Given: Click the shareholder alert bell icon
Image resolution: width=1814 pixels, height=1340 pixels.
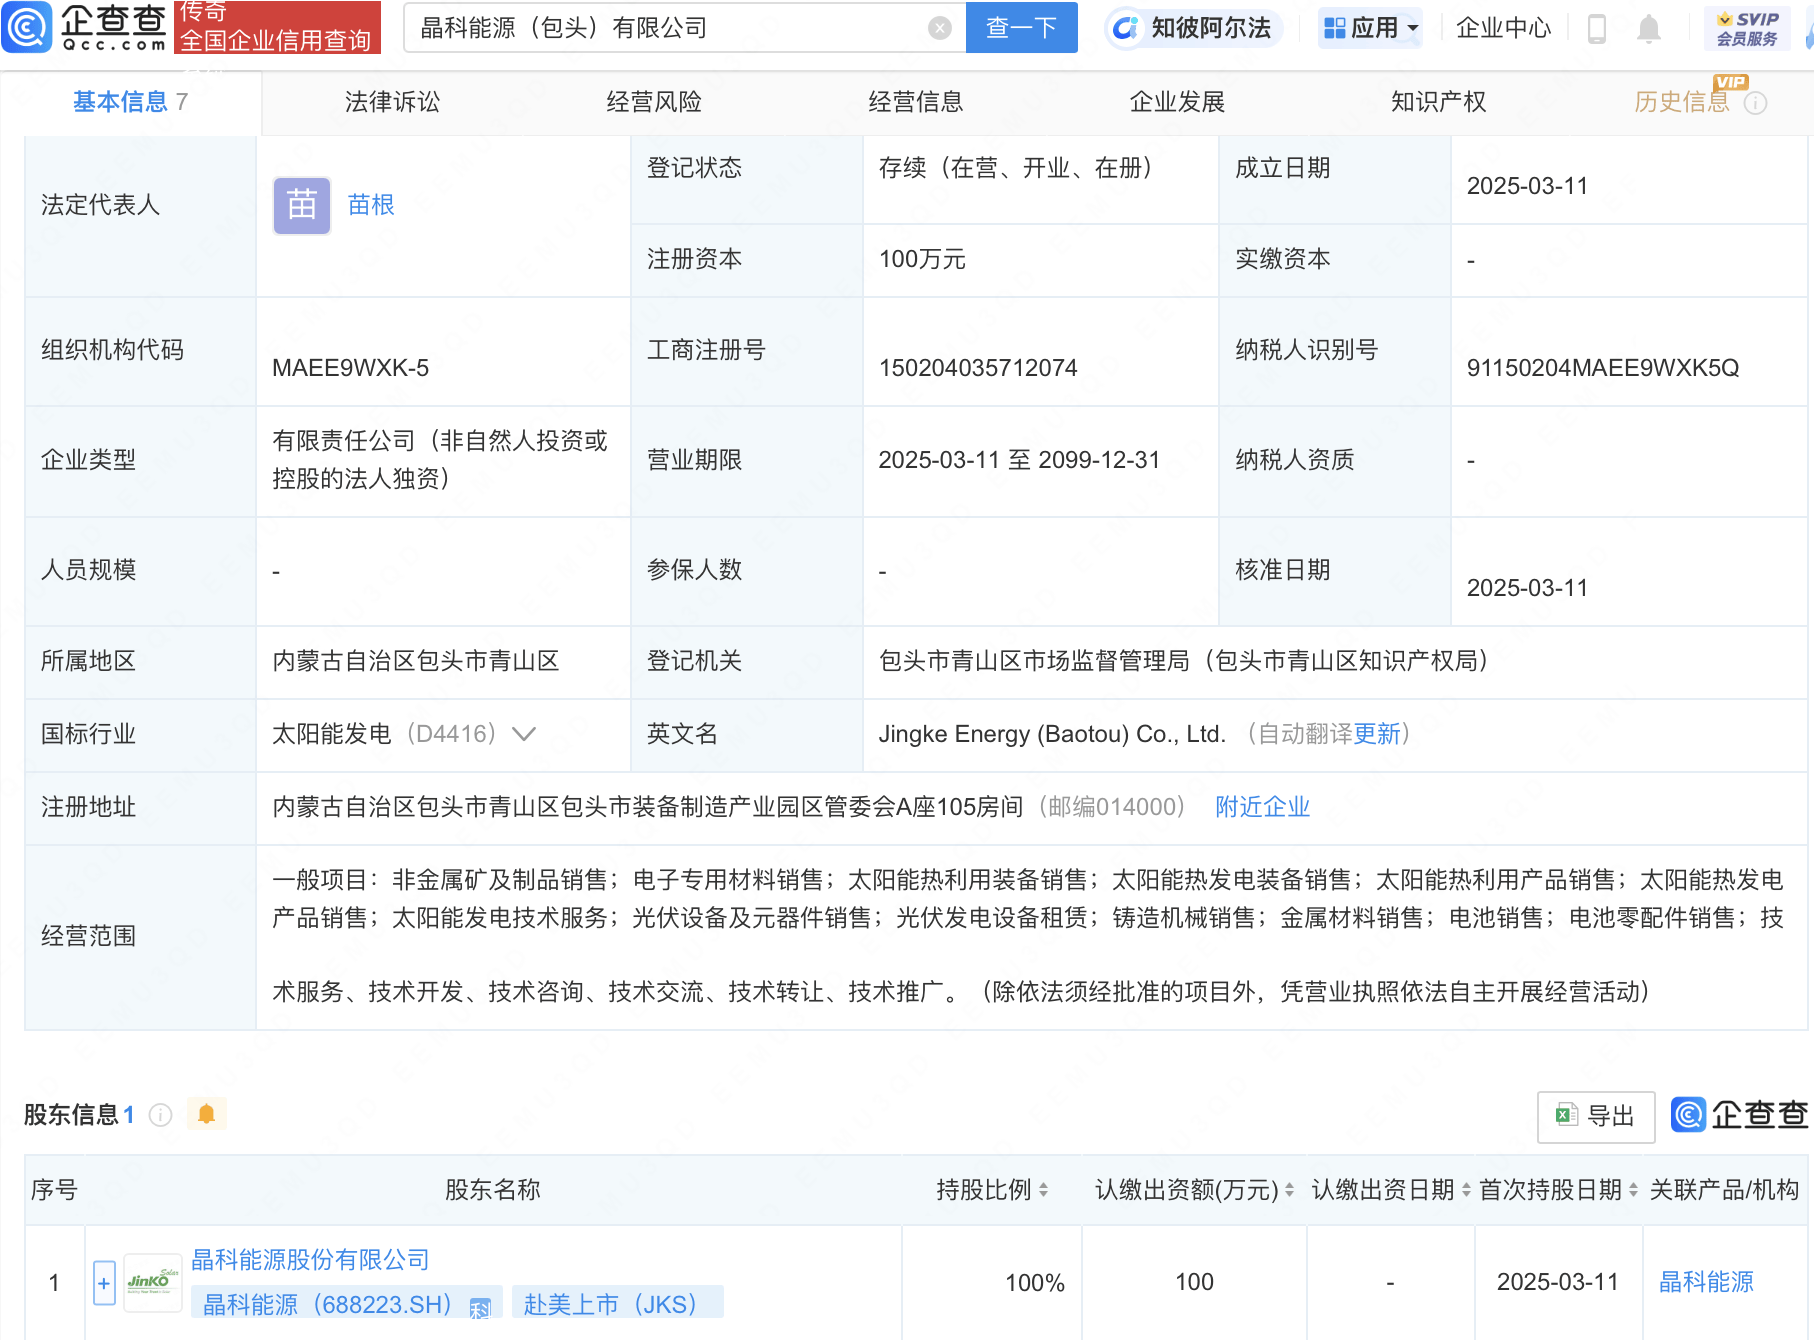Looking at the screenshot, I should coord(206,1114).
